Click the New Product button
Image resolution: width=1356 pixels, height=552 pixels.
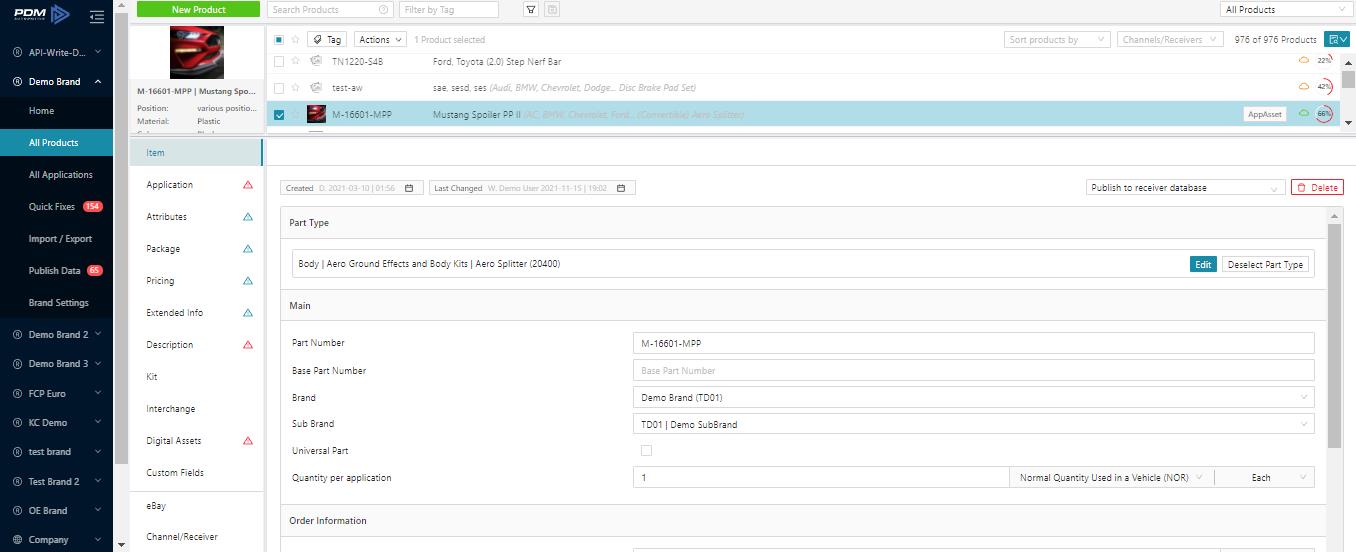[199, 9]
